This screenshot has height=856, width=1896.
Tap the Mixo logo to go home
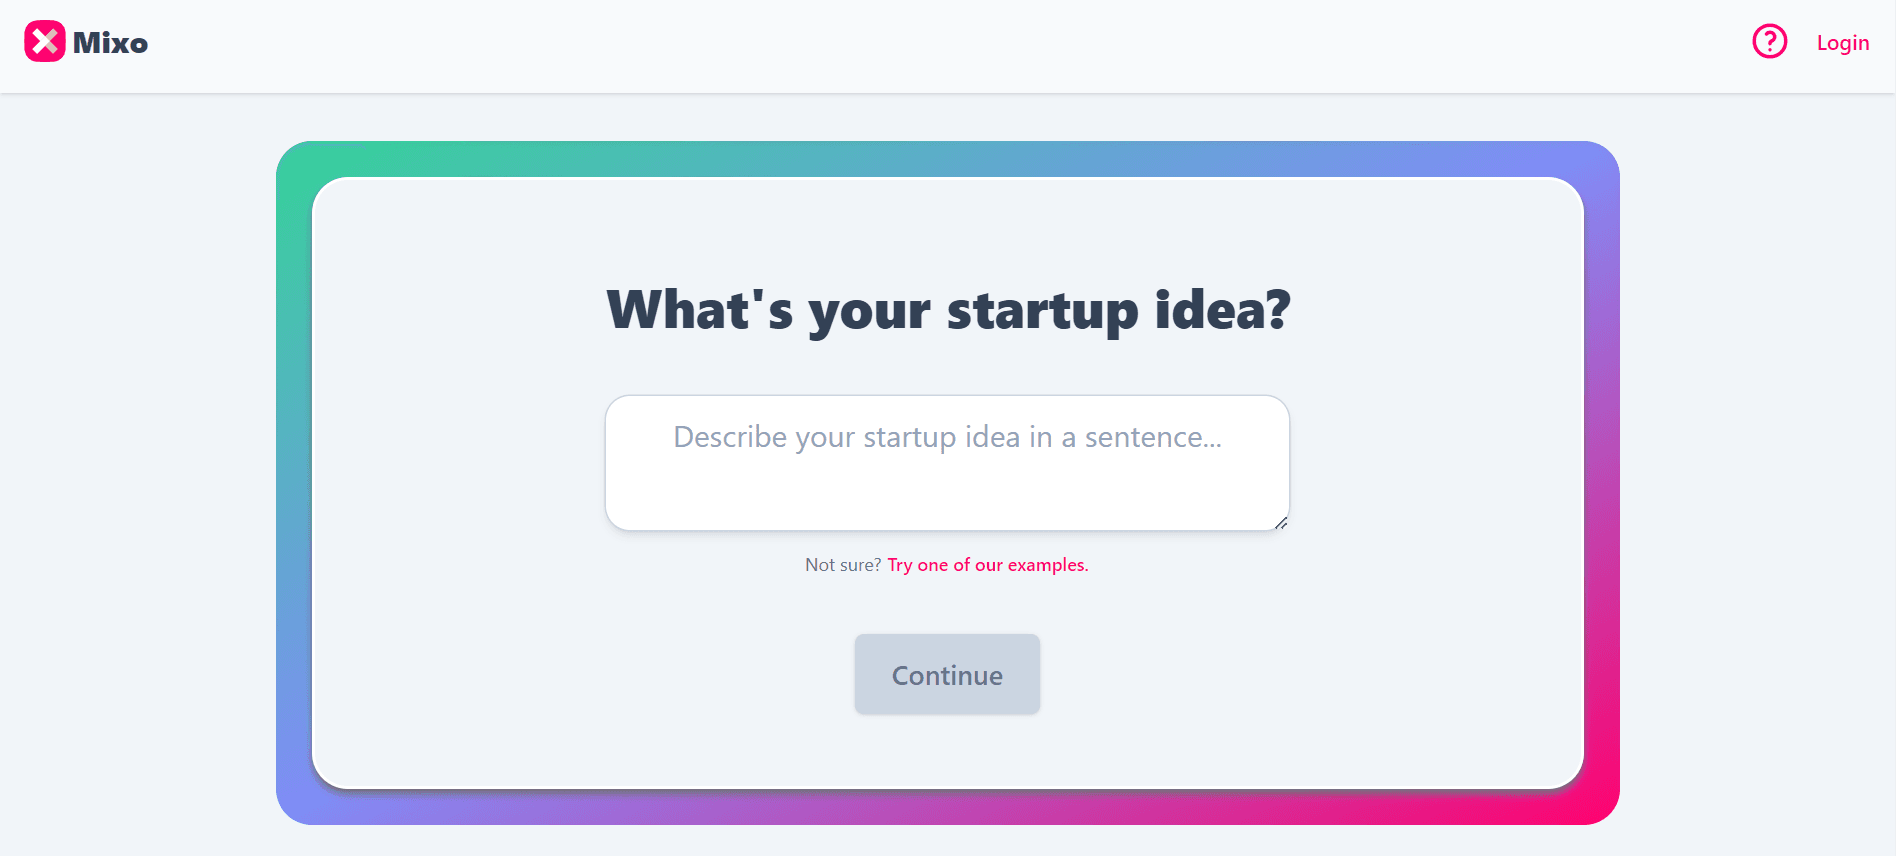point(85,41)
